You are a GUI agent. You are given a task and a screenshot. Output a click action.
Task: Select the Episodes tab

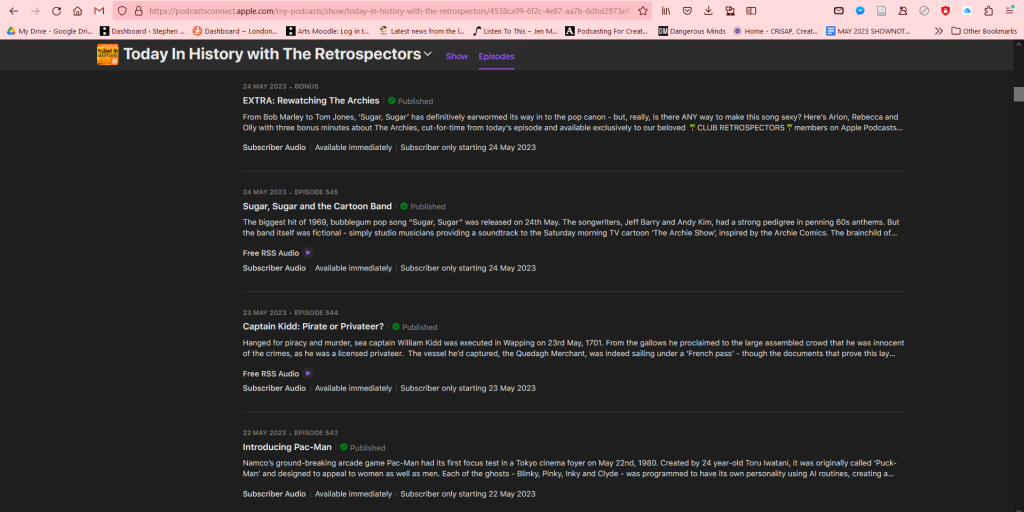click(496, 56)
